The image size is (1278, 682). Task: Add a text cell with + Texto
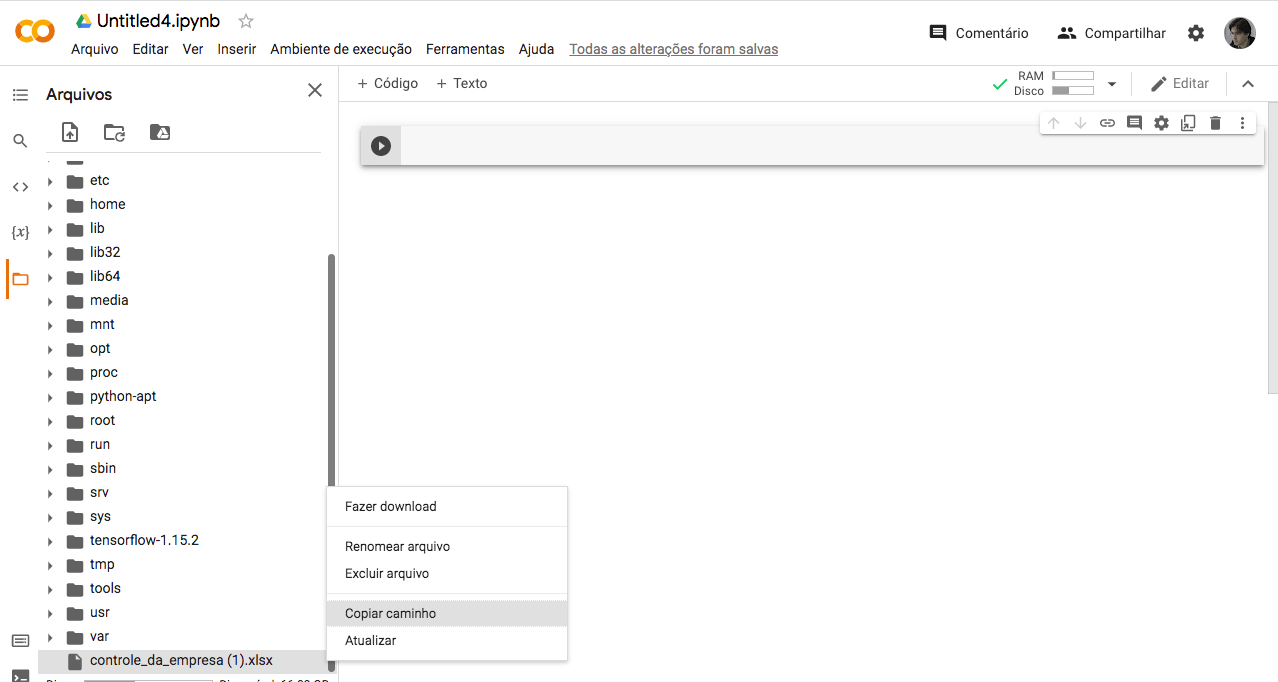461,83
